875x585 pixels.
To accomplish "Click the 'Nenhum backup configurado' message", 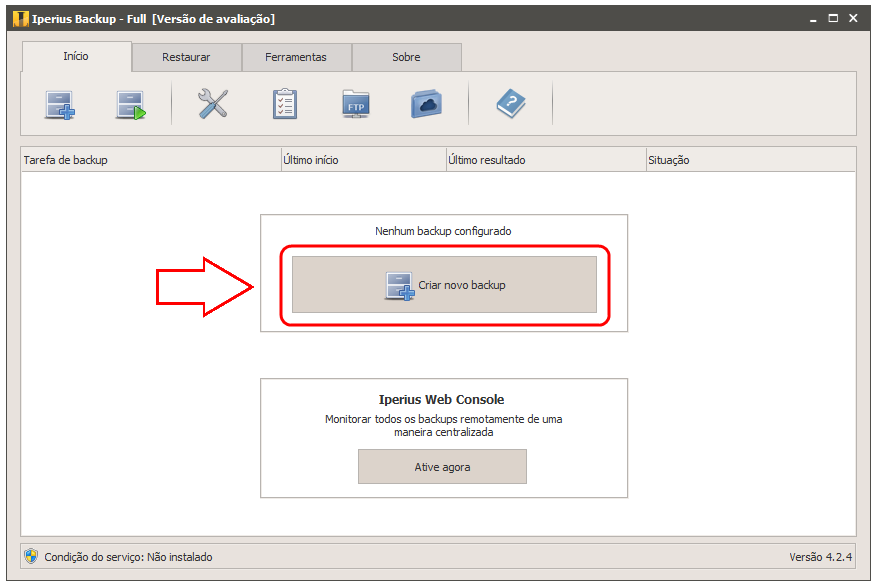I will pos(443,231).
